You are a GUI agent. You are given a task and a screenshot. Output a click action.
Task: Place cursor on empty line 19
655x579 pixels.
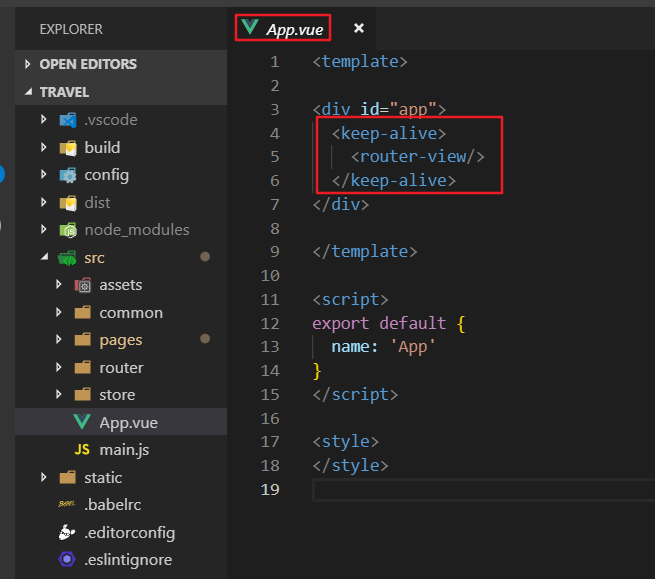482,490
